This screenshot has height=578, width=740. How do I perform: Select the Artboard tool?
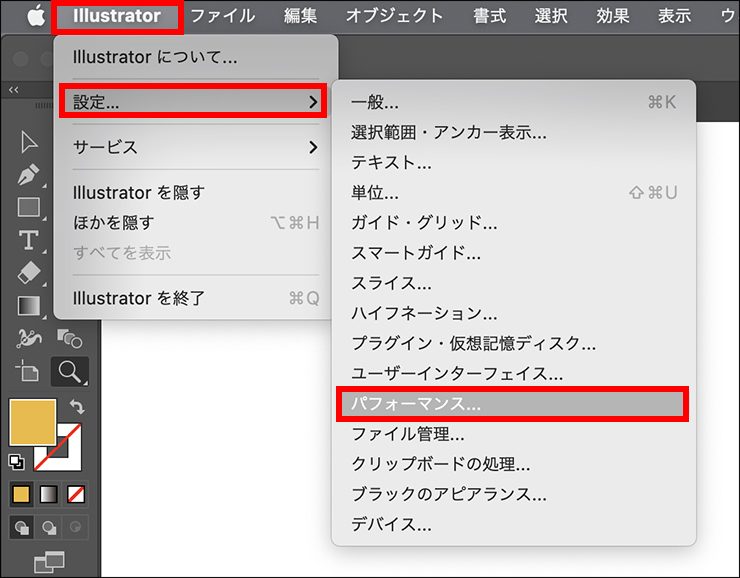coord(29,371)
